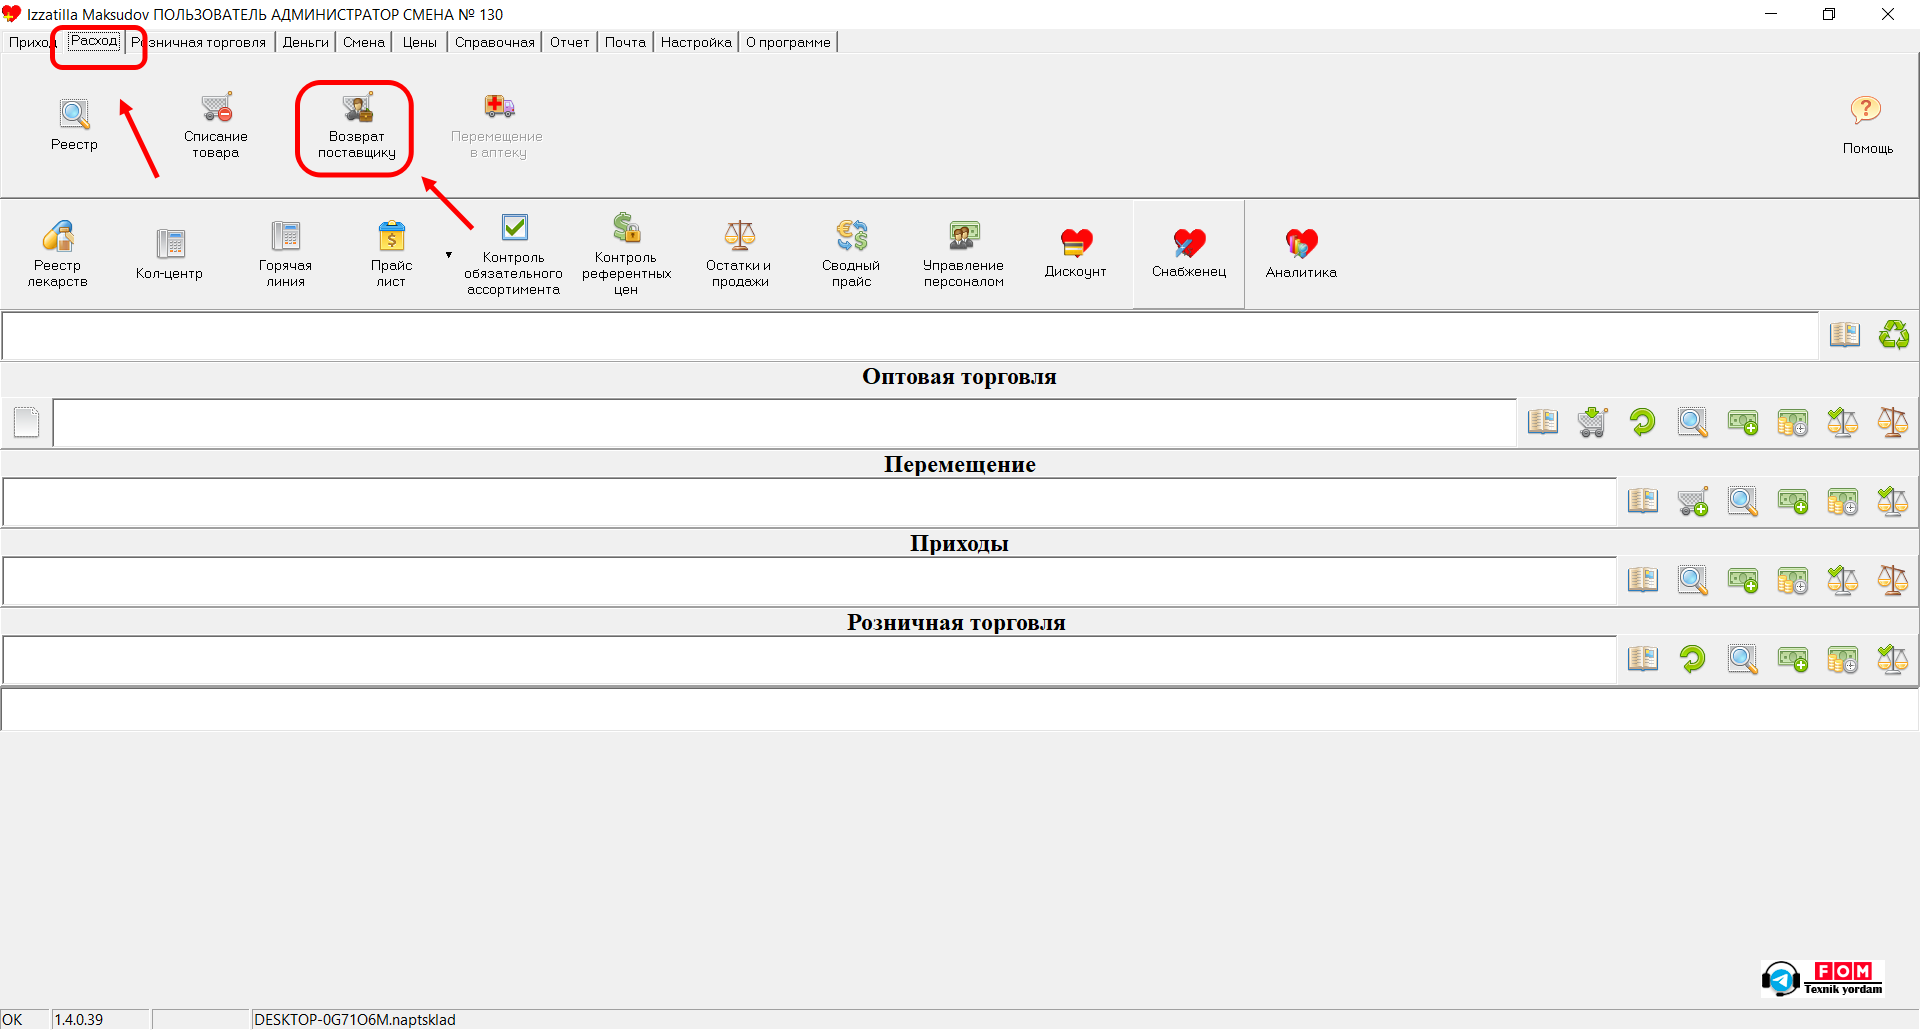Open Остатки и продажи

tap(739, 255)
